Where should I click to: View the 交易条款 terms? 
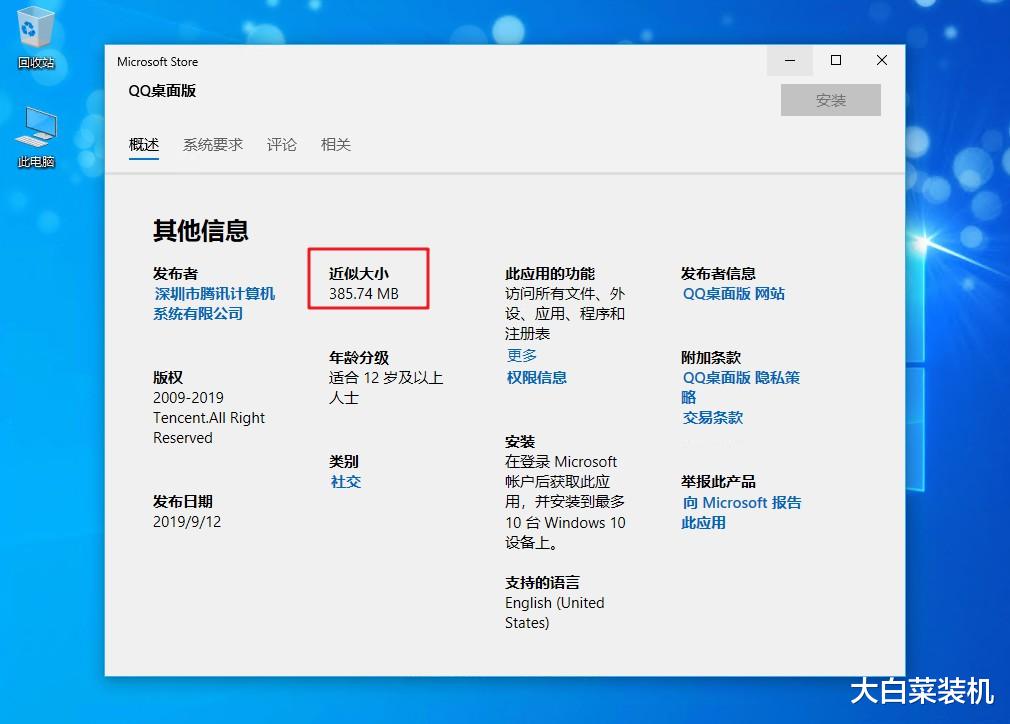coord(712,417)
